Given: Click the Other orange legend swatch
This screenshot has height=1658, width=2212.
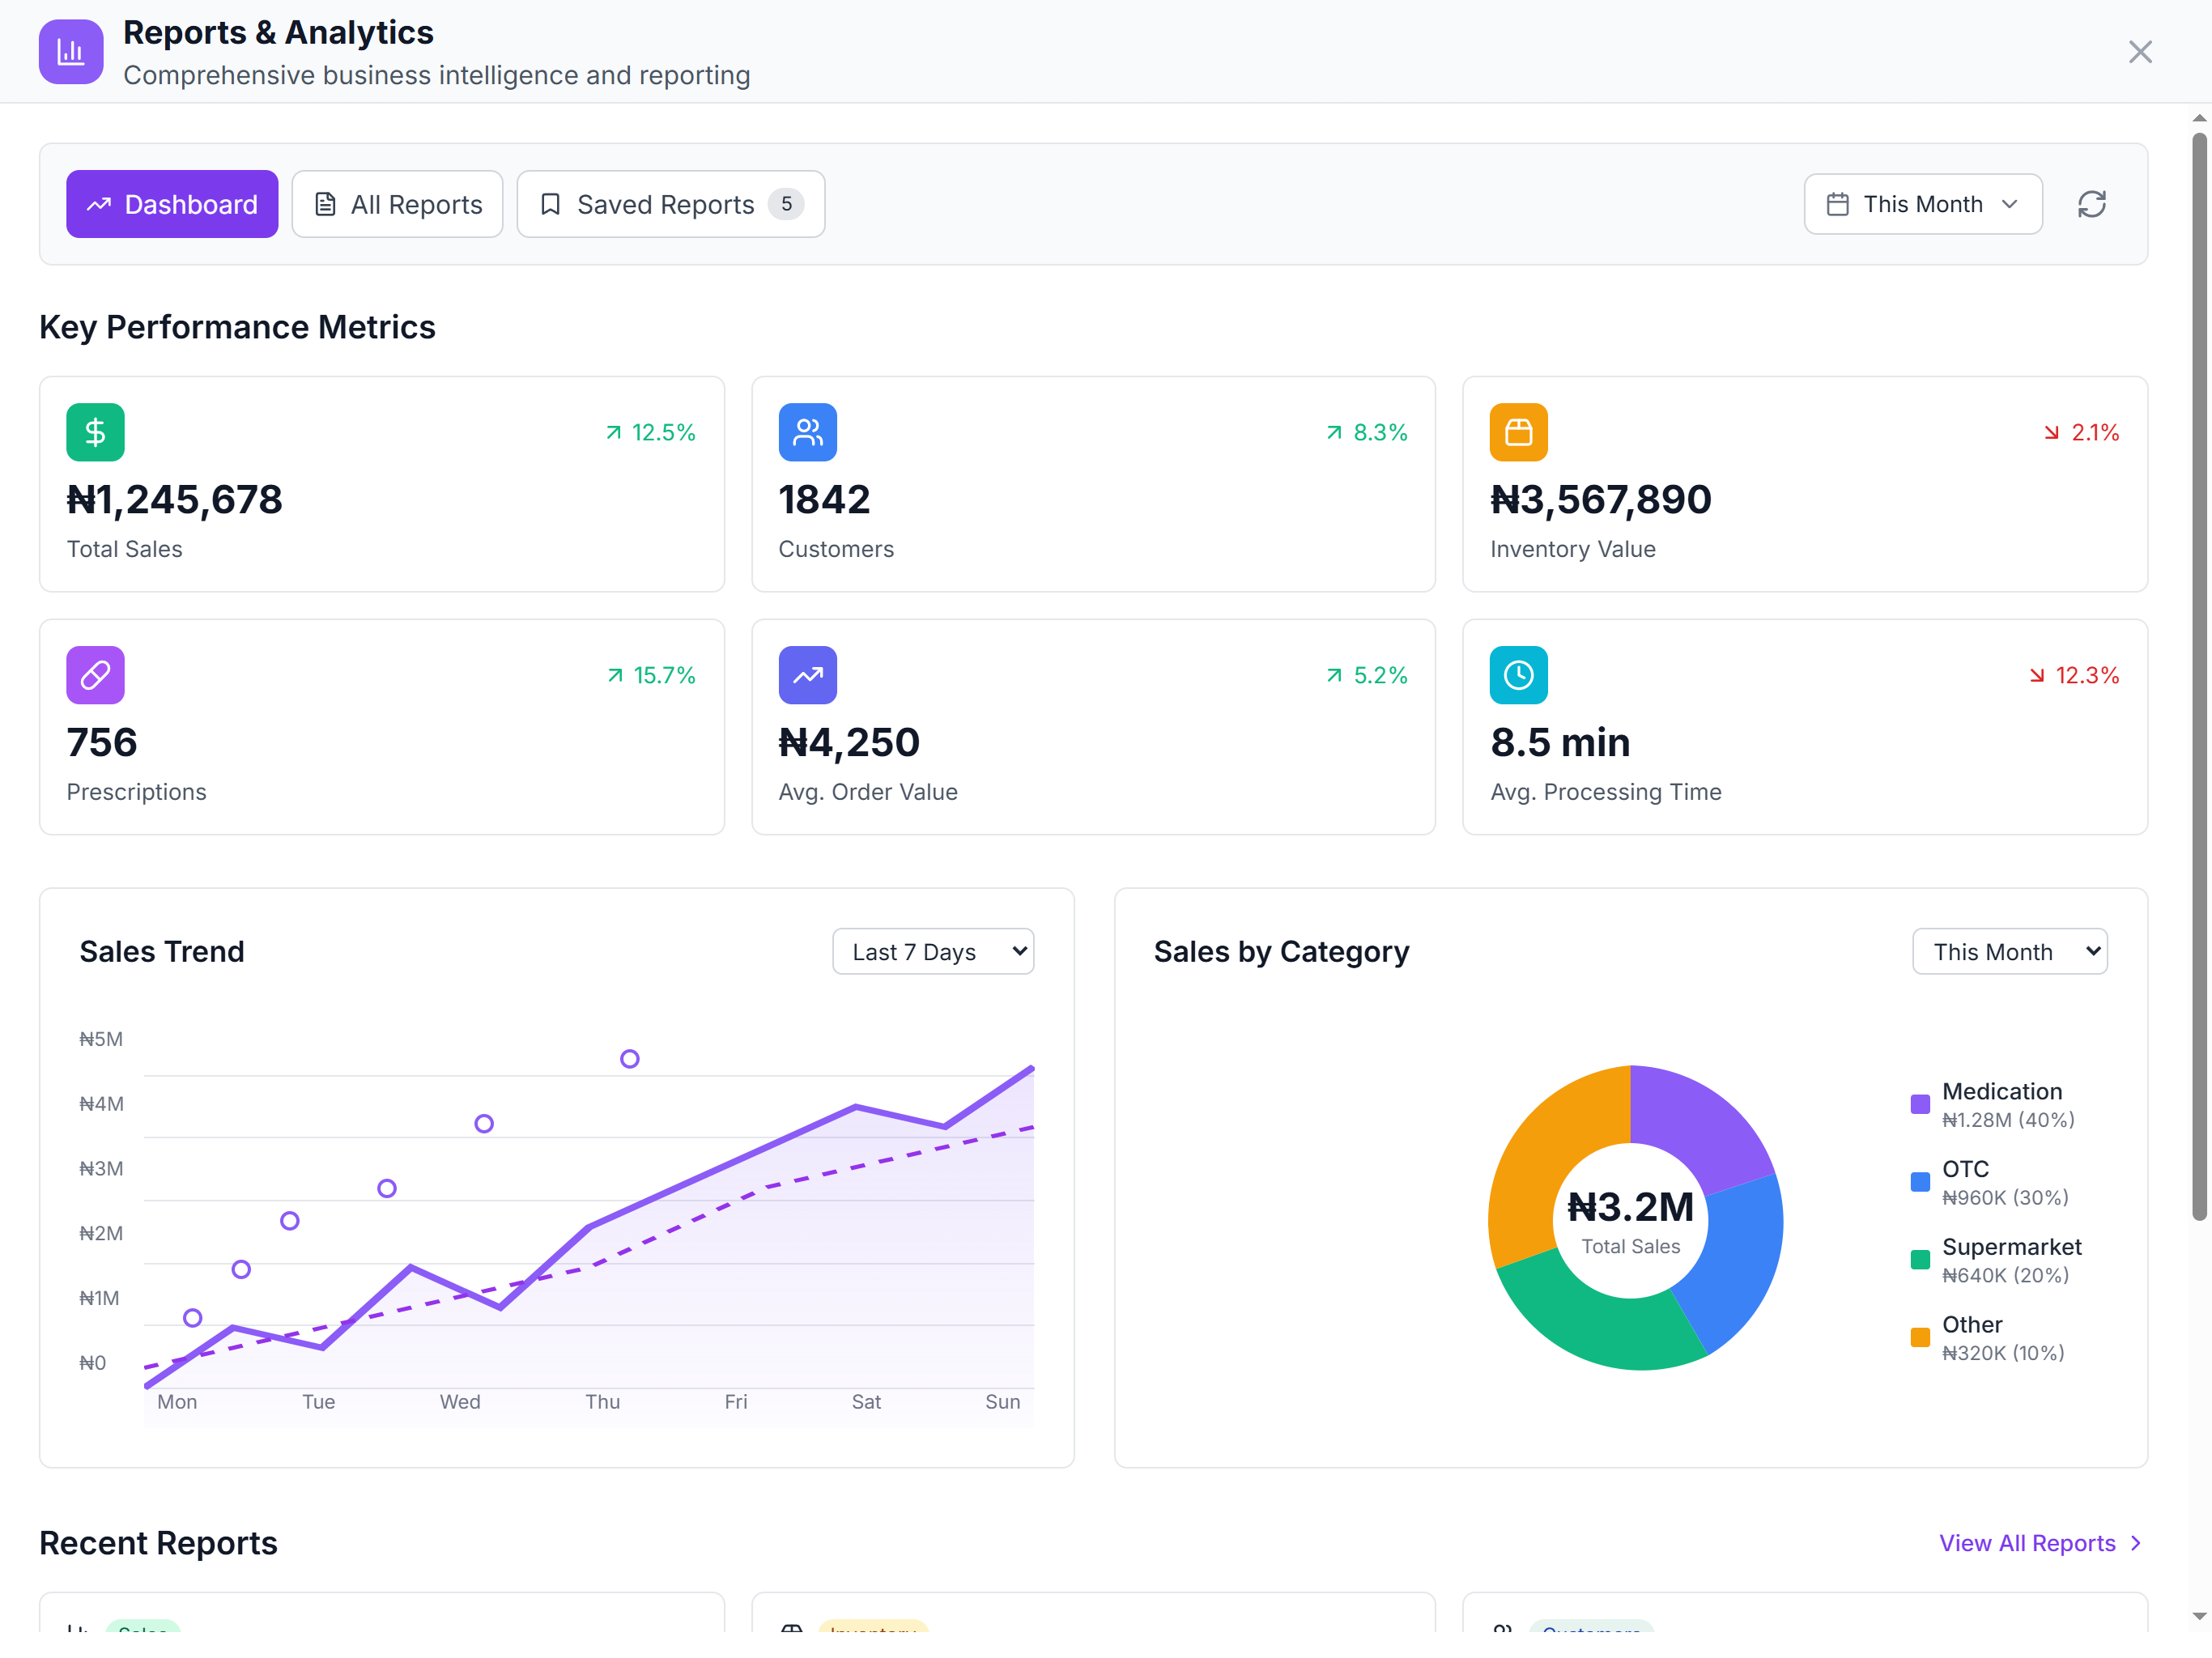Looking at the screenshot, I should pos(1920,1337).
